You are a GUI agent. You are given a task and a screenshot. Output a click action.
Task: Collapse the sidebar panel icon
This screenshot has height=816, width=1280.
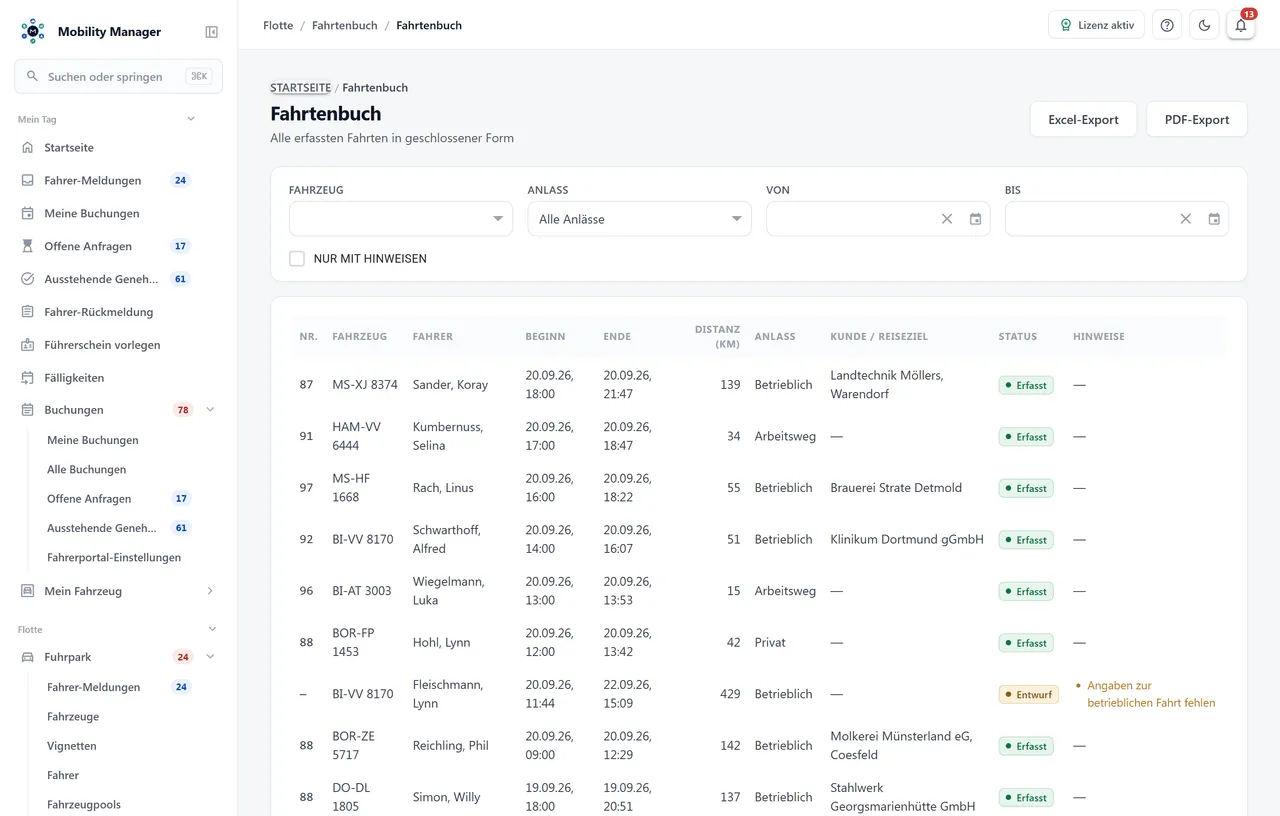click(211, 32)
